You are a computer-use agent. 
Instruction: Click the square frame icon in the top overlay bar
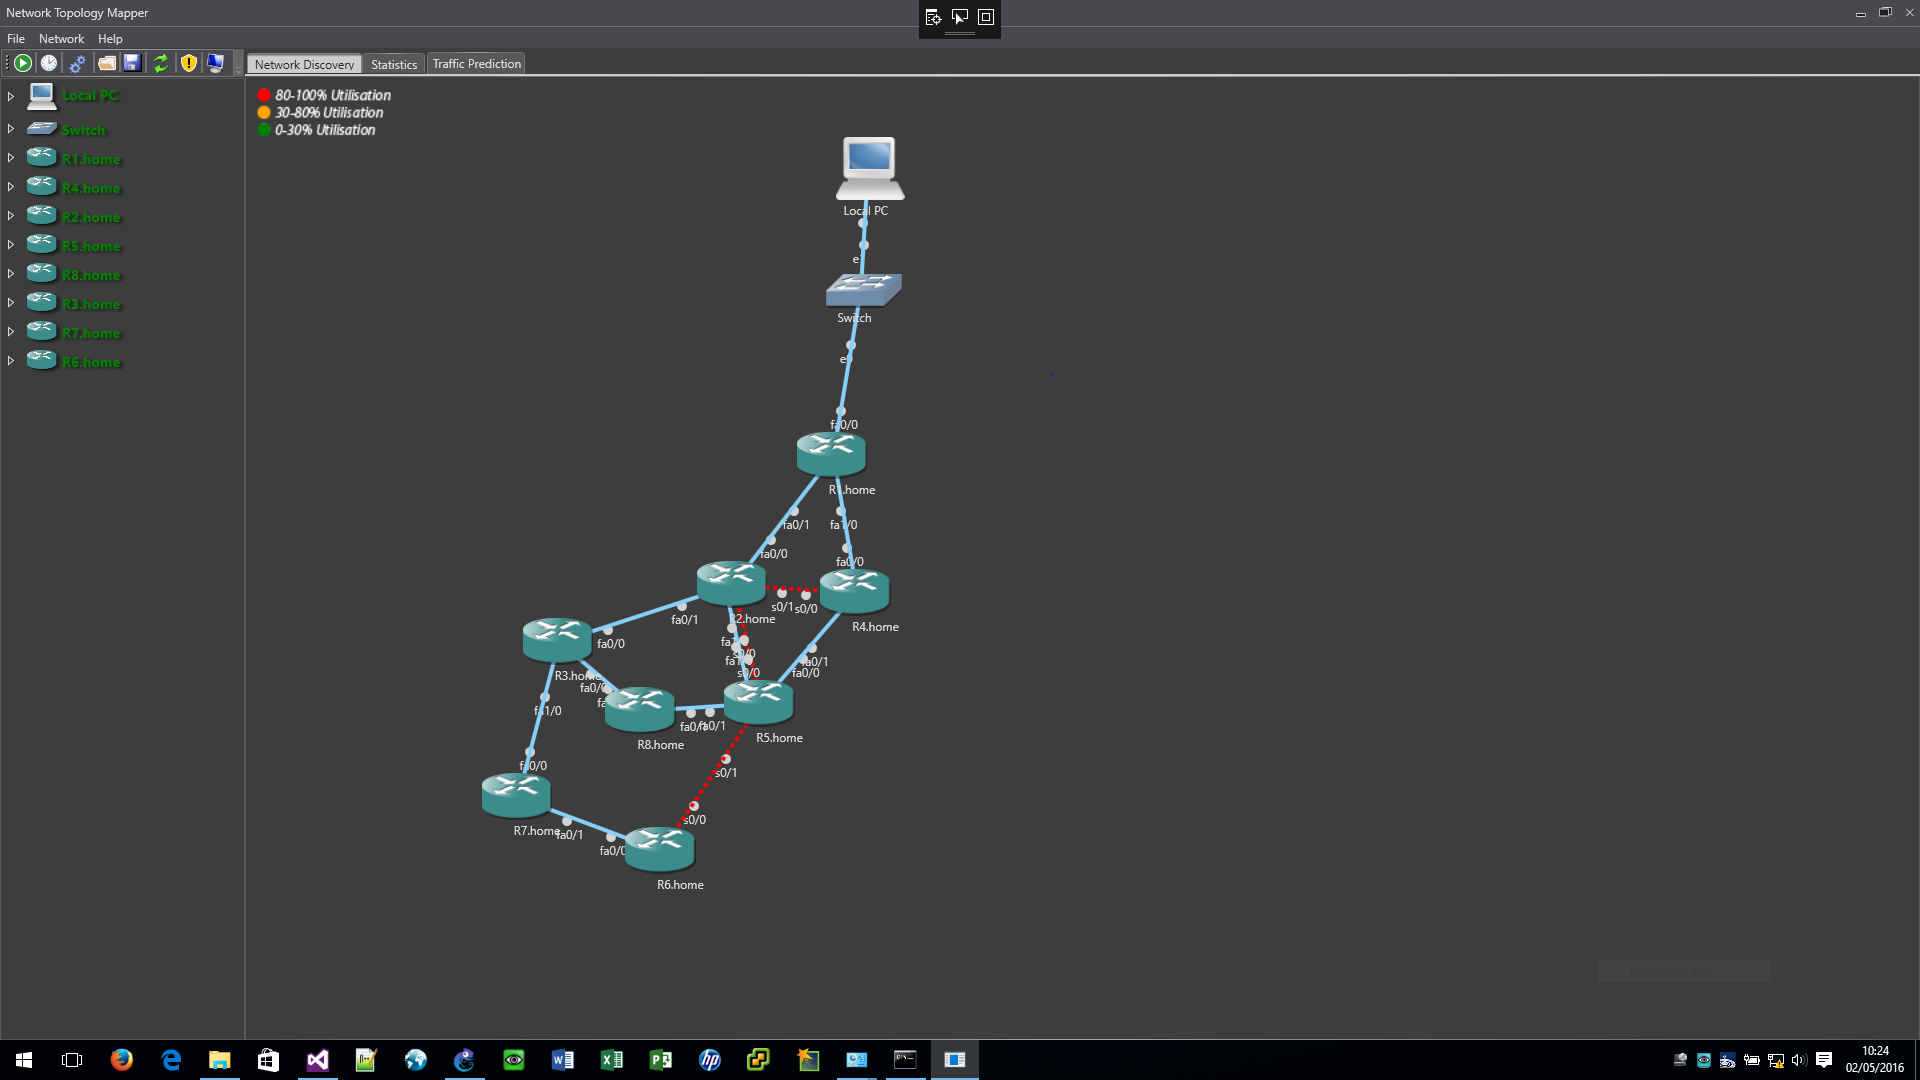point(986,17)
